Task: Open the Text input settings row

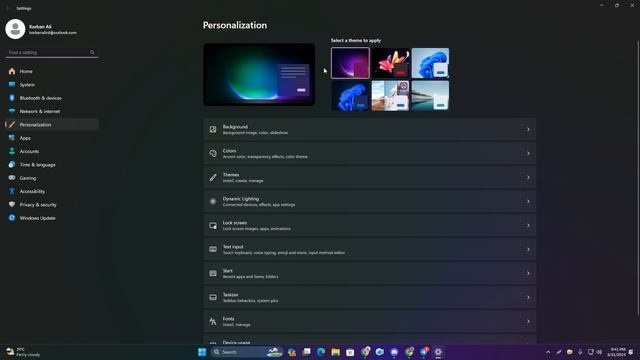Action: click(x=369, y=249)
